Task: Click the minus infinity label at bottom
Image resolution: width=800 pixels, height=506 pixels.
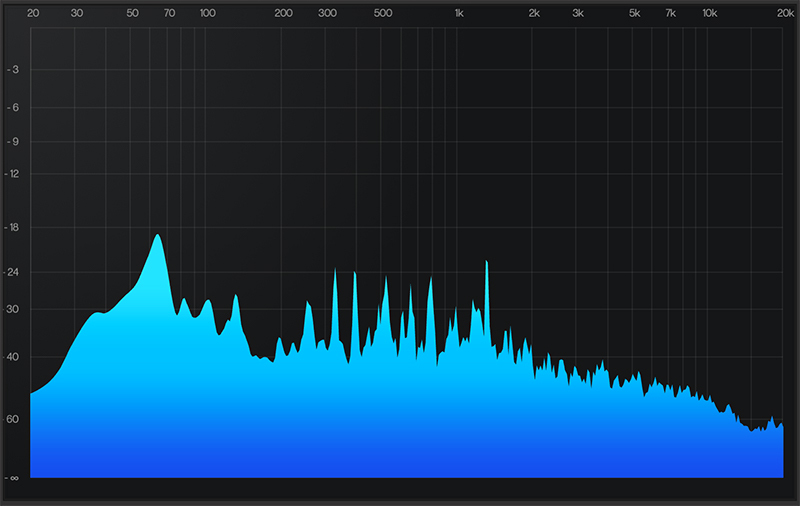Action: tap(14, 478)
